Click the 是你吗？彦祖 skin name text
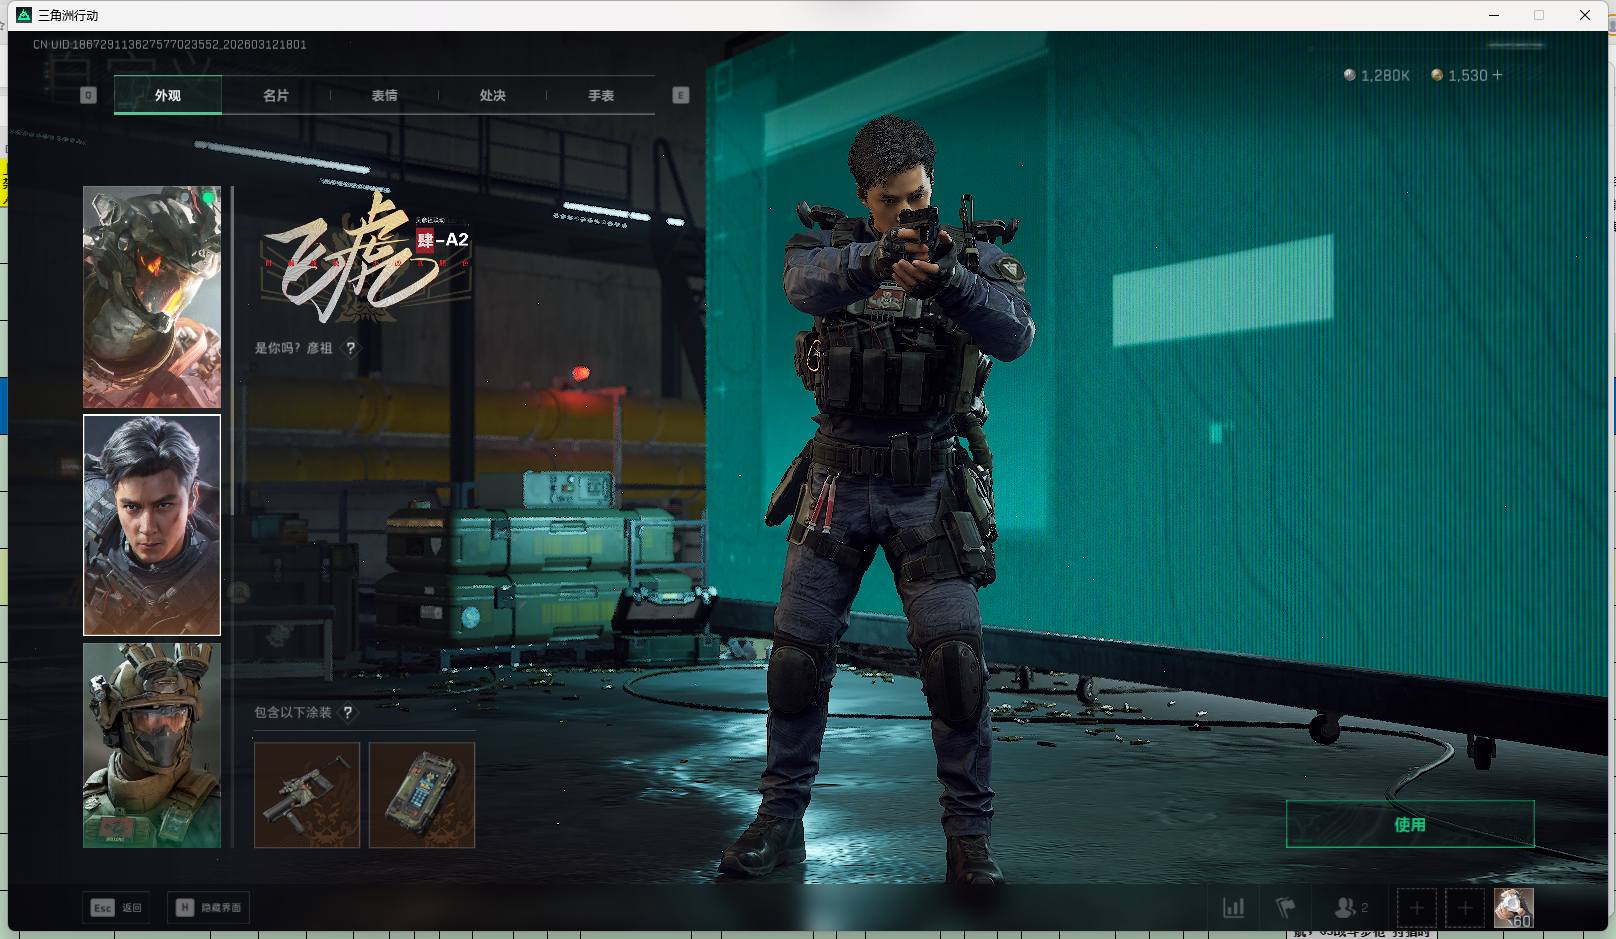 (x=293, y=348)
